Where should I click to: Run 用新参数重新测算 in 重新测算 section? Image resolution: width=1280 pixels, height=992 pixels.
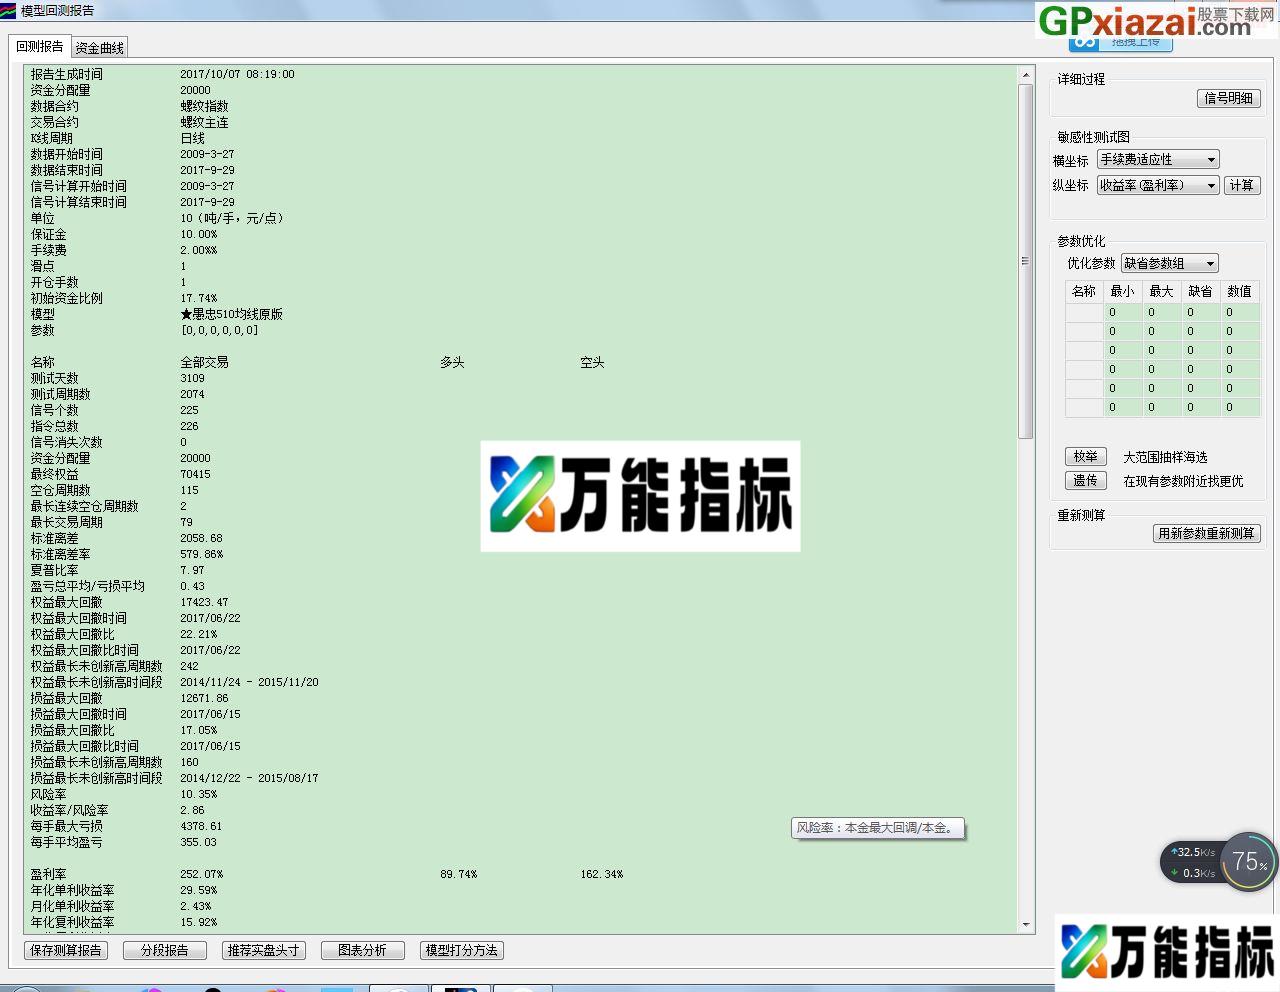pos(1206,533)
